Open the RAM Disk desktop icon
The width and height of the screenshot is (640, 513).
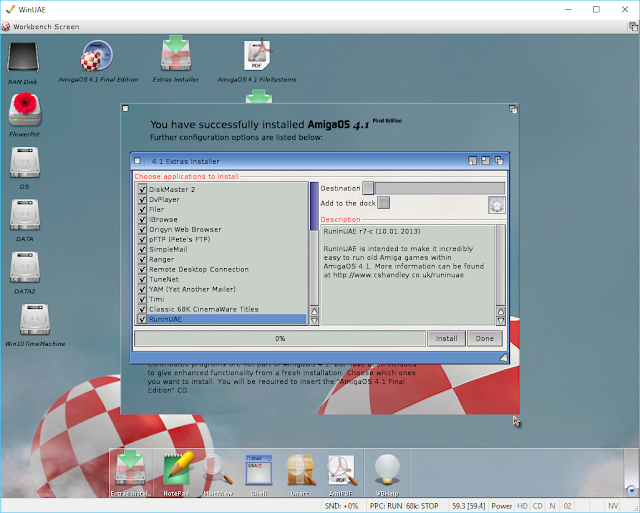pos(23,59)
